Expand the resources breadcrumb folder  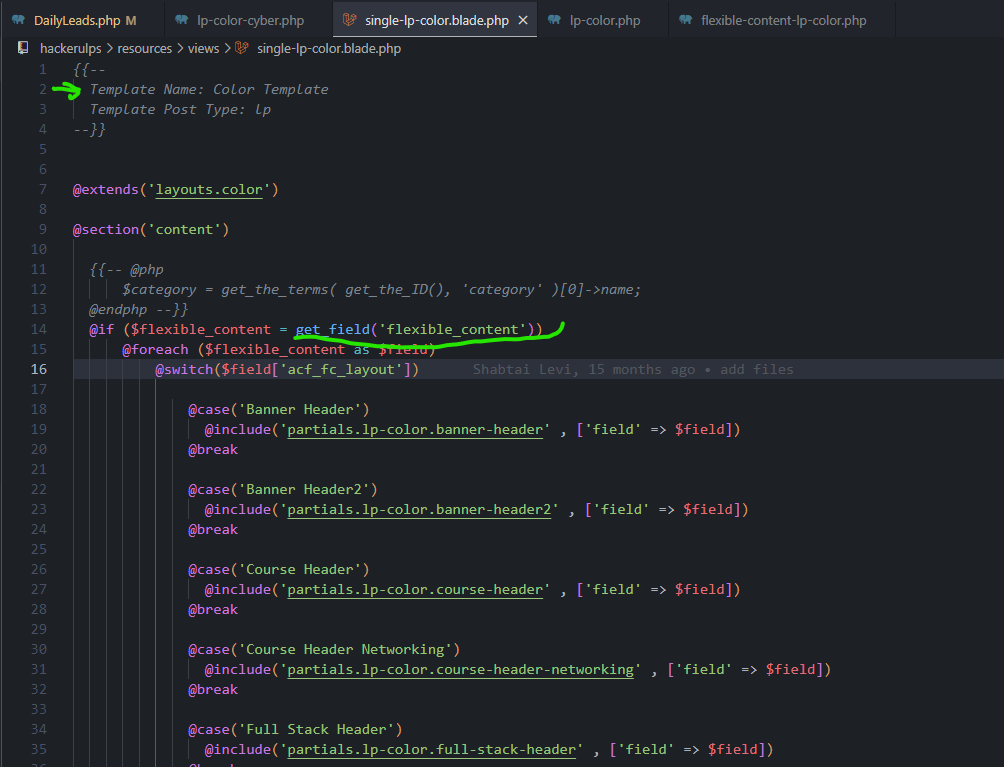pyautogui.click(x=143, y=48)
